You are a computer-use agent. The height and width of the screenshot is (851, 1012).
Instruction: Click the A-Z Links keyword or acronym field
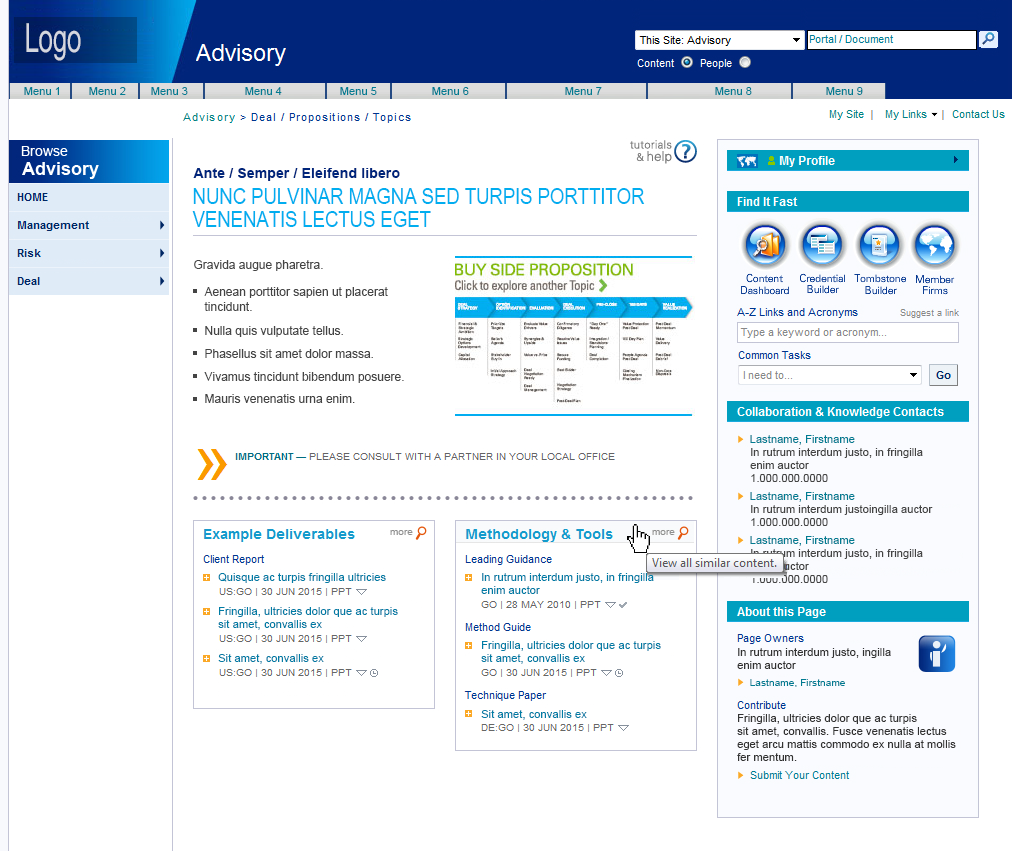click(847, 332)
